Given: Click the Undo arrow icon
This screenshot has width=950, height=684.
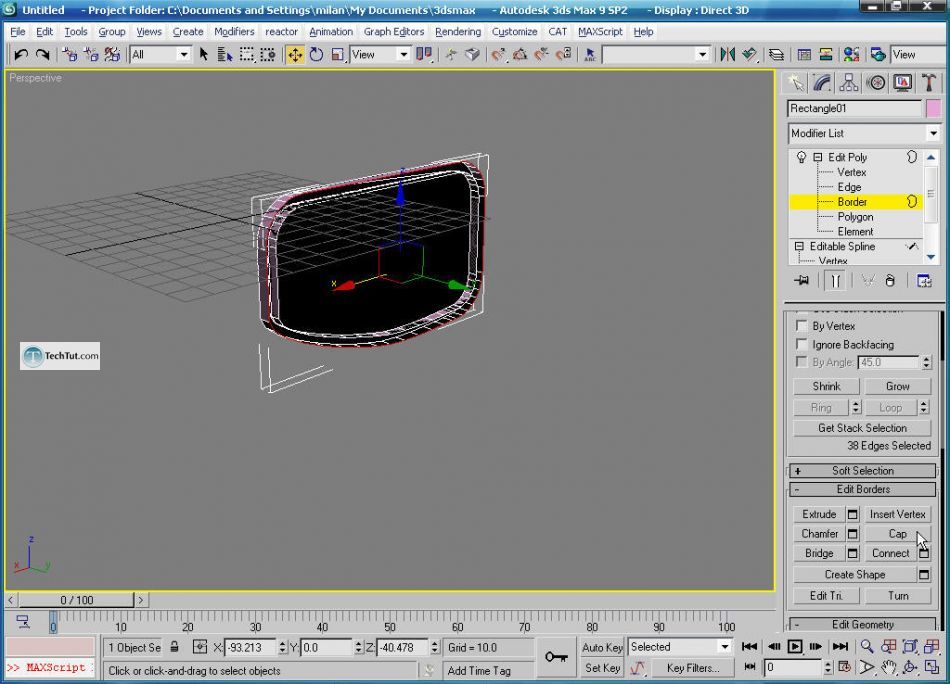Looking at the screenshot, I should (21, 55).
